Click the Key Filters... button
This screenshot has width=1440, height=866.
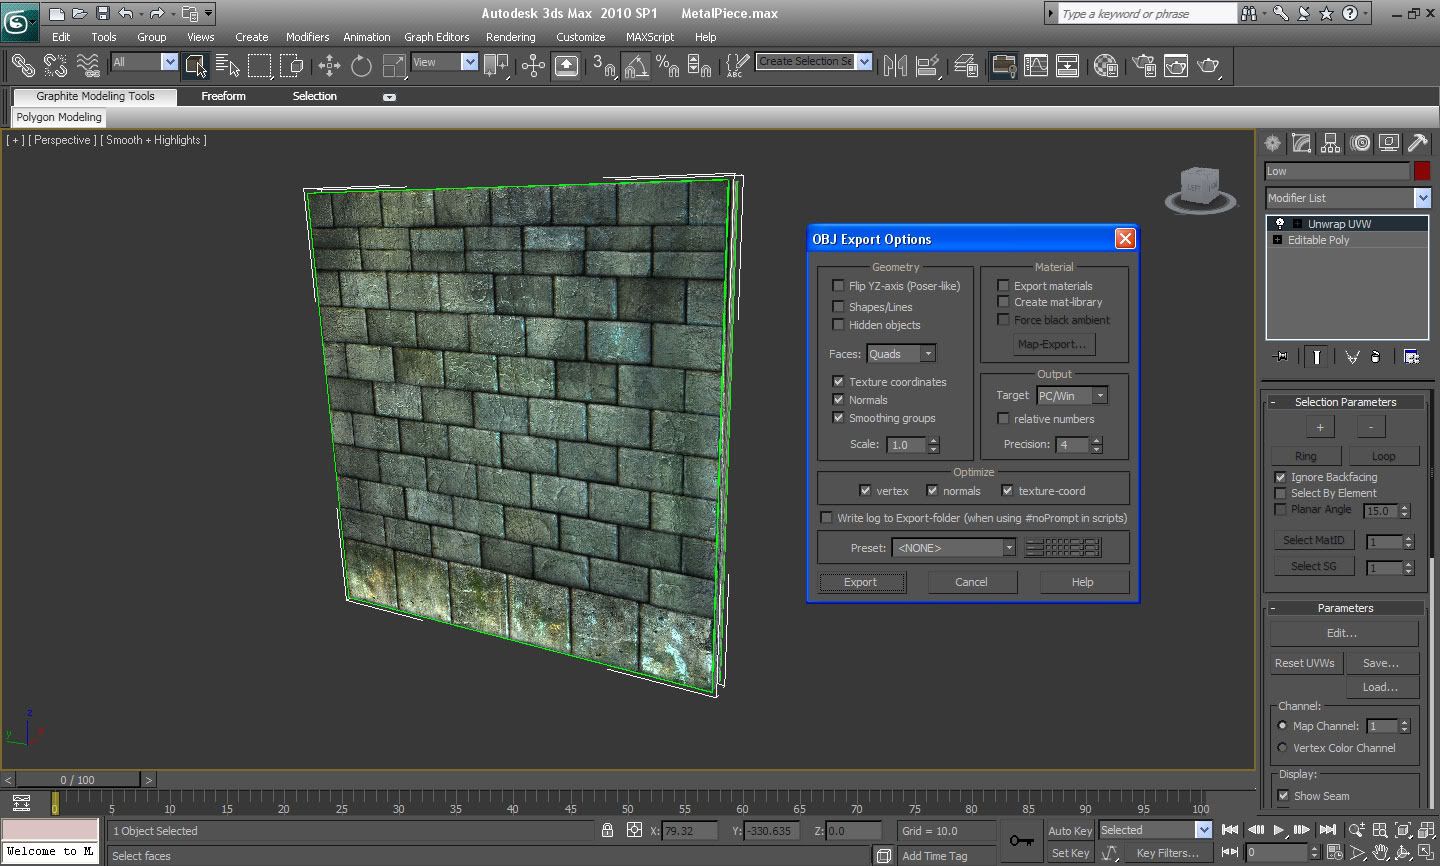tap(1167, 853)
